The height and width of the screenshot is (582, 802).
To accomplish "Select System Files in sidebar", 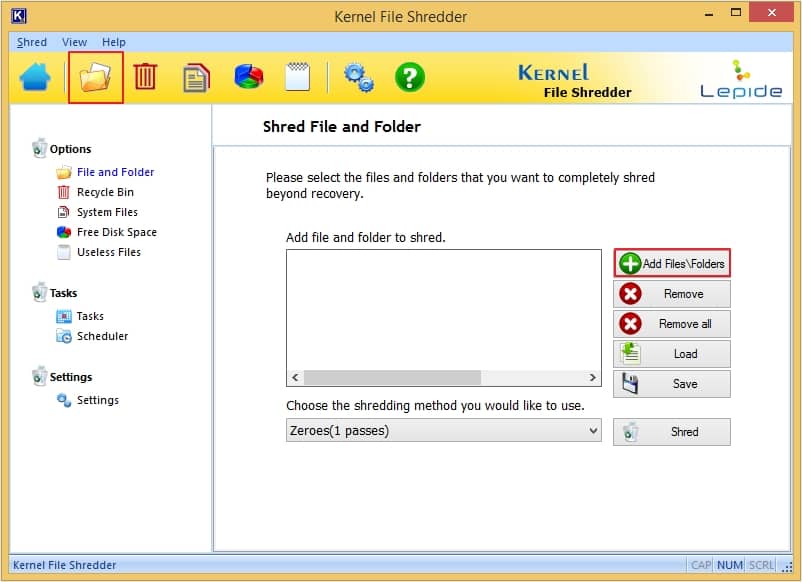I will (x=107, y=212).
